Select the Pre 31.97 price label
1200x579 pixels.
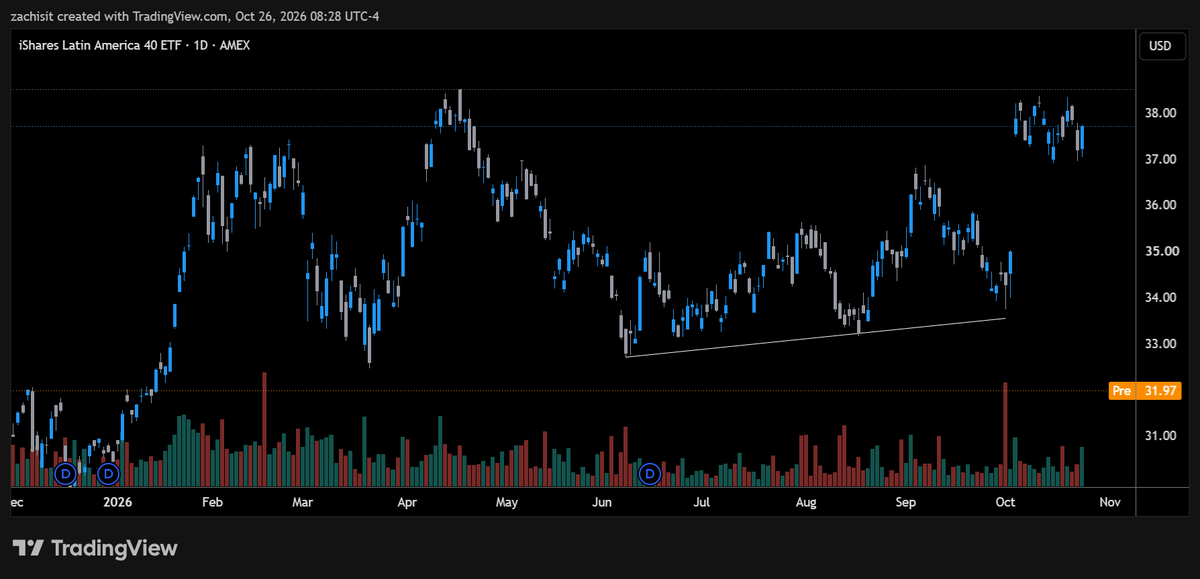1145,390
